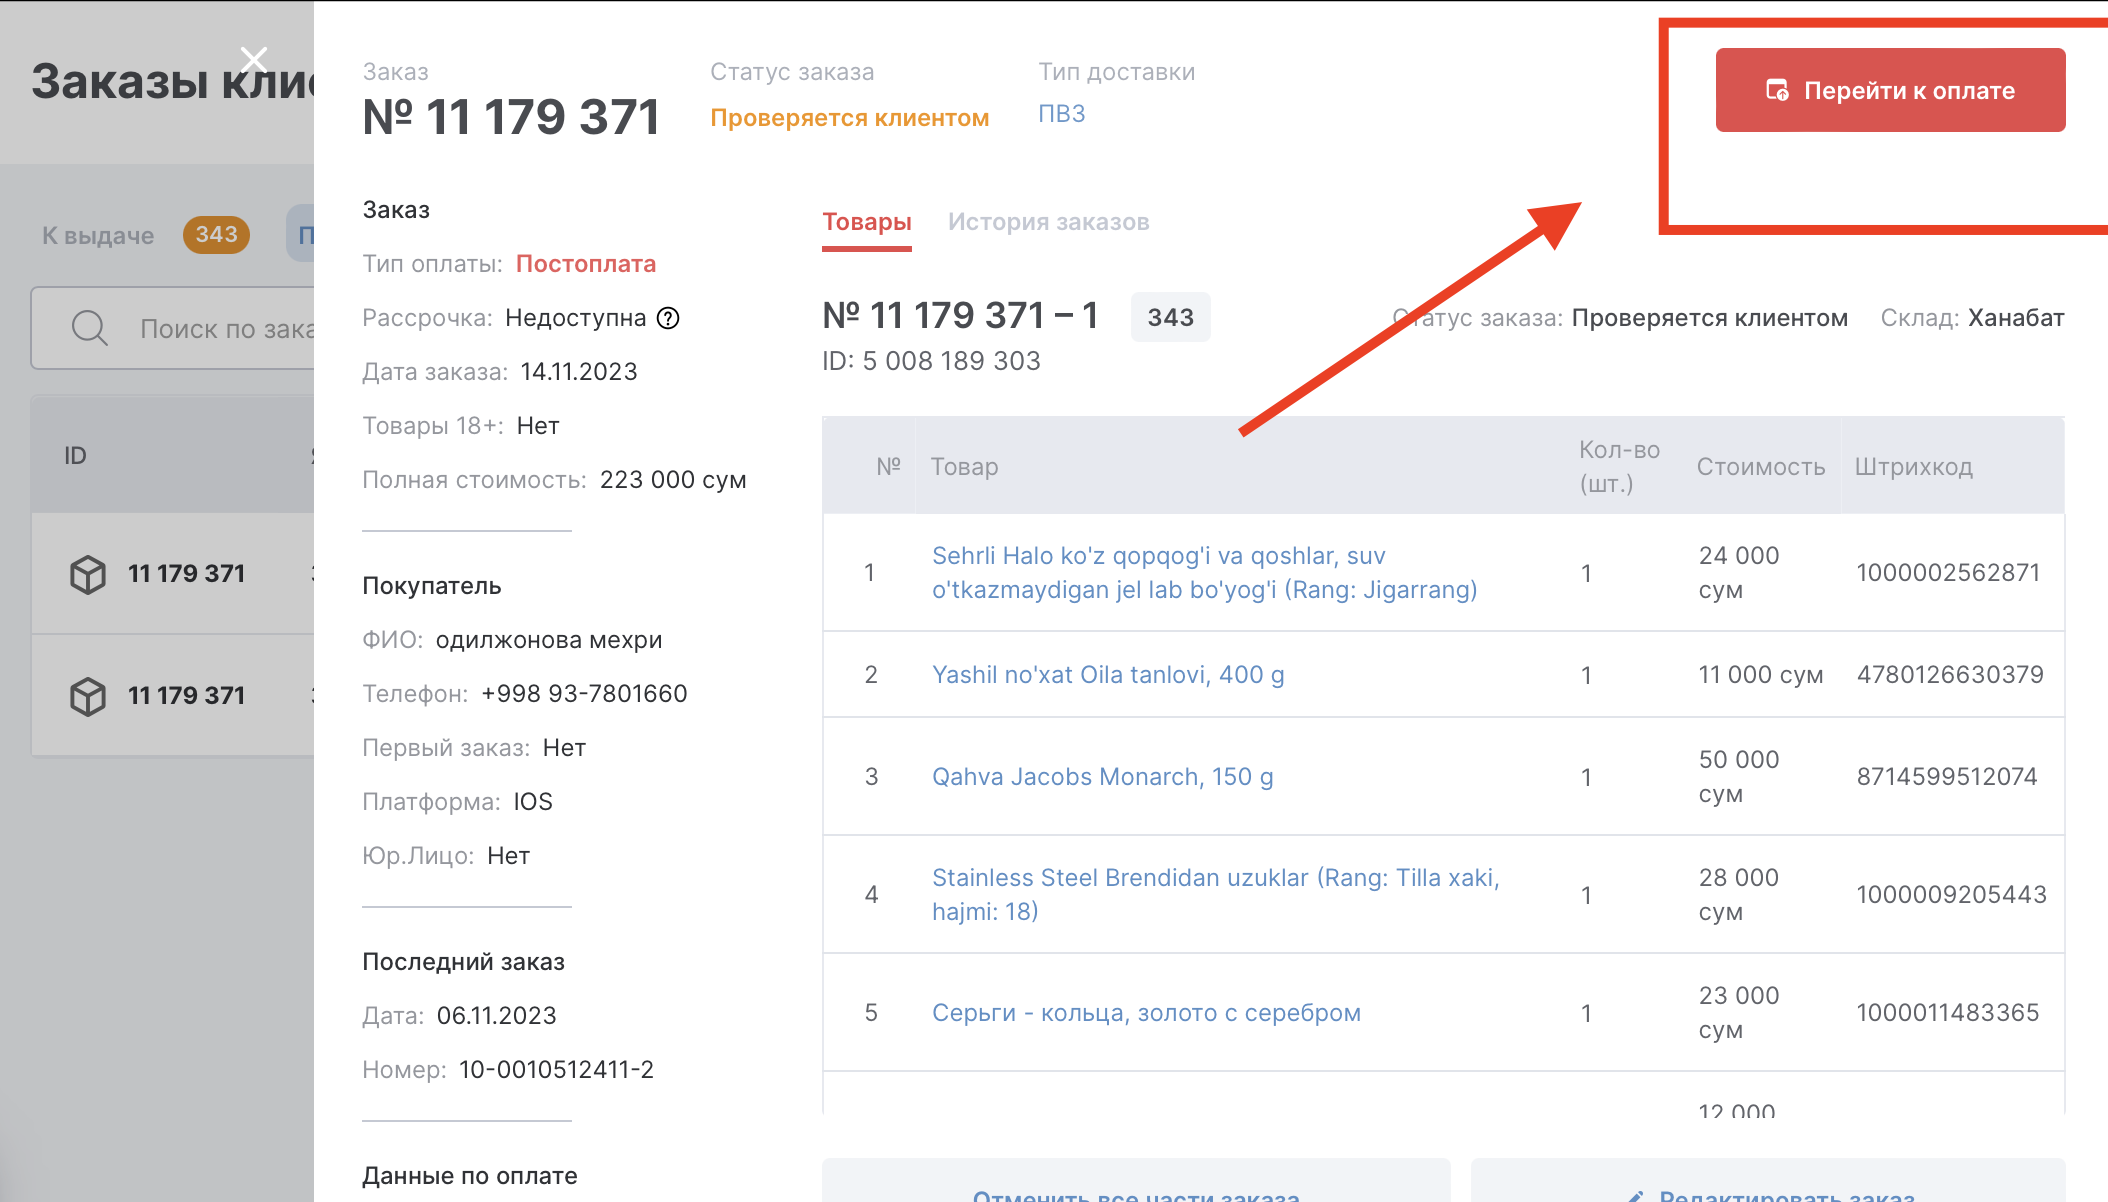
Task: Click box icon of first order row
Action: coord(88,574)
